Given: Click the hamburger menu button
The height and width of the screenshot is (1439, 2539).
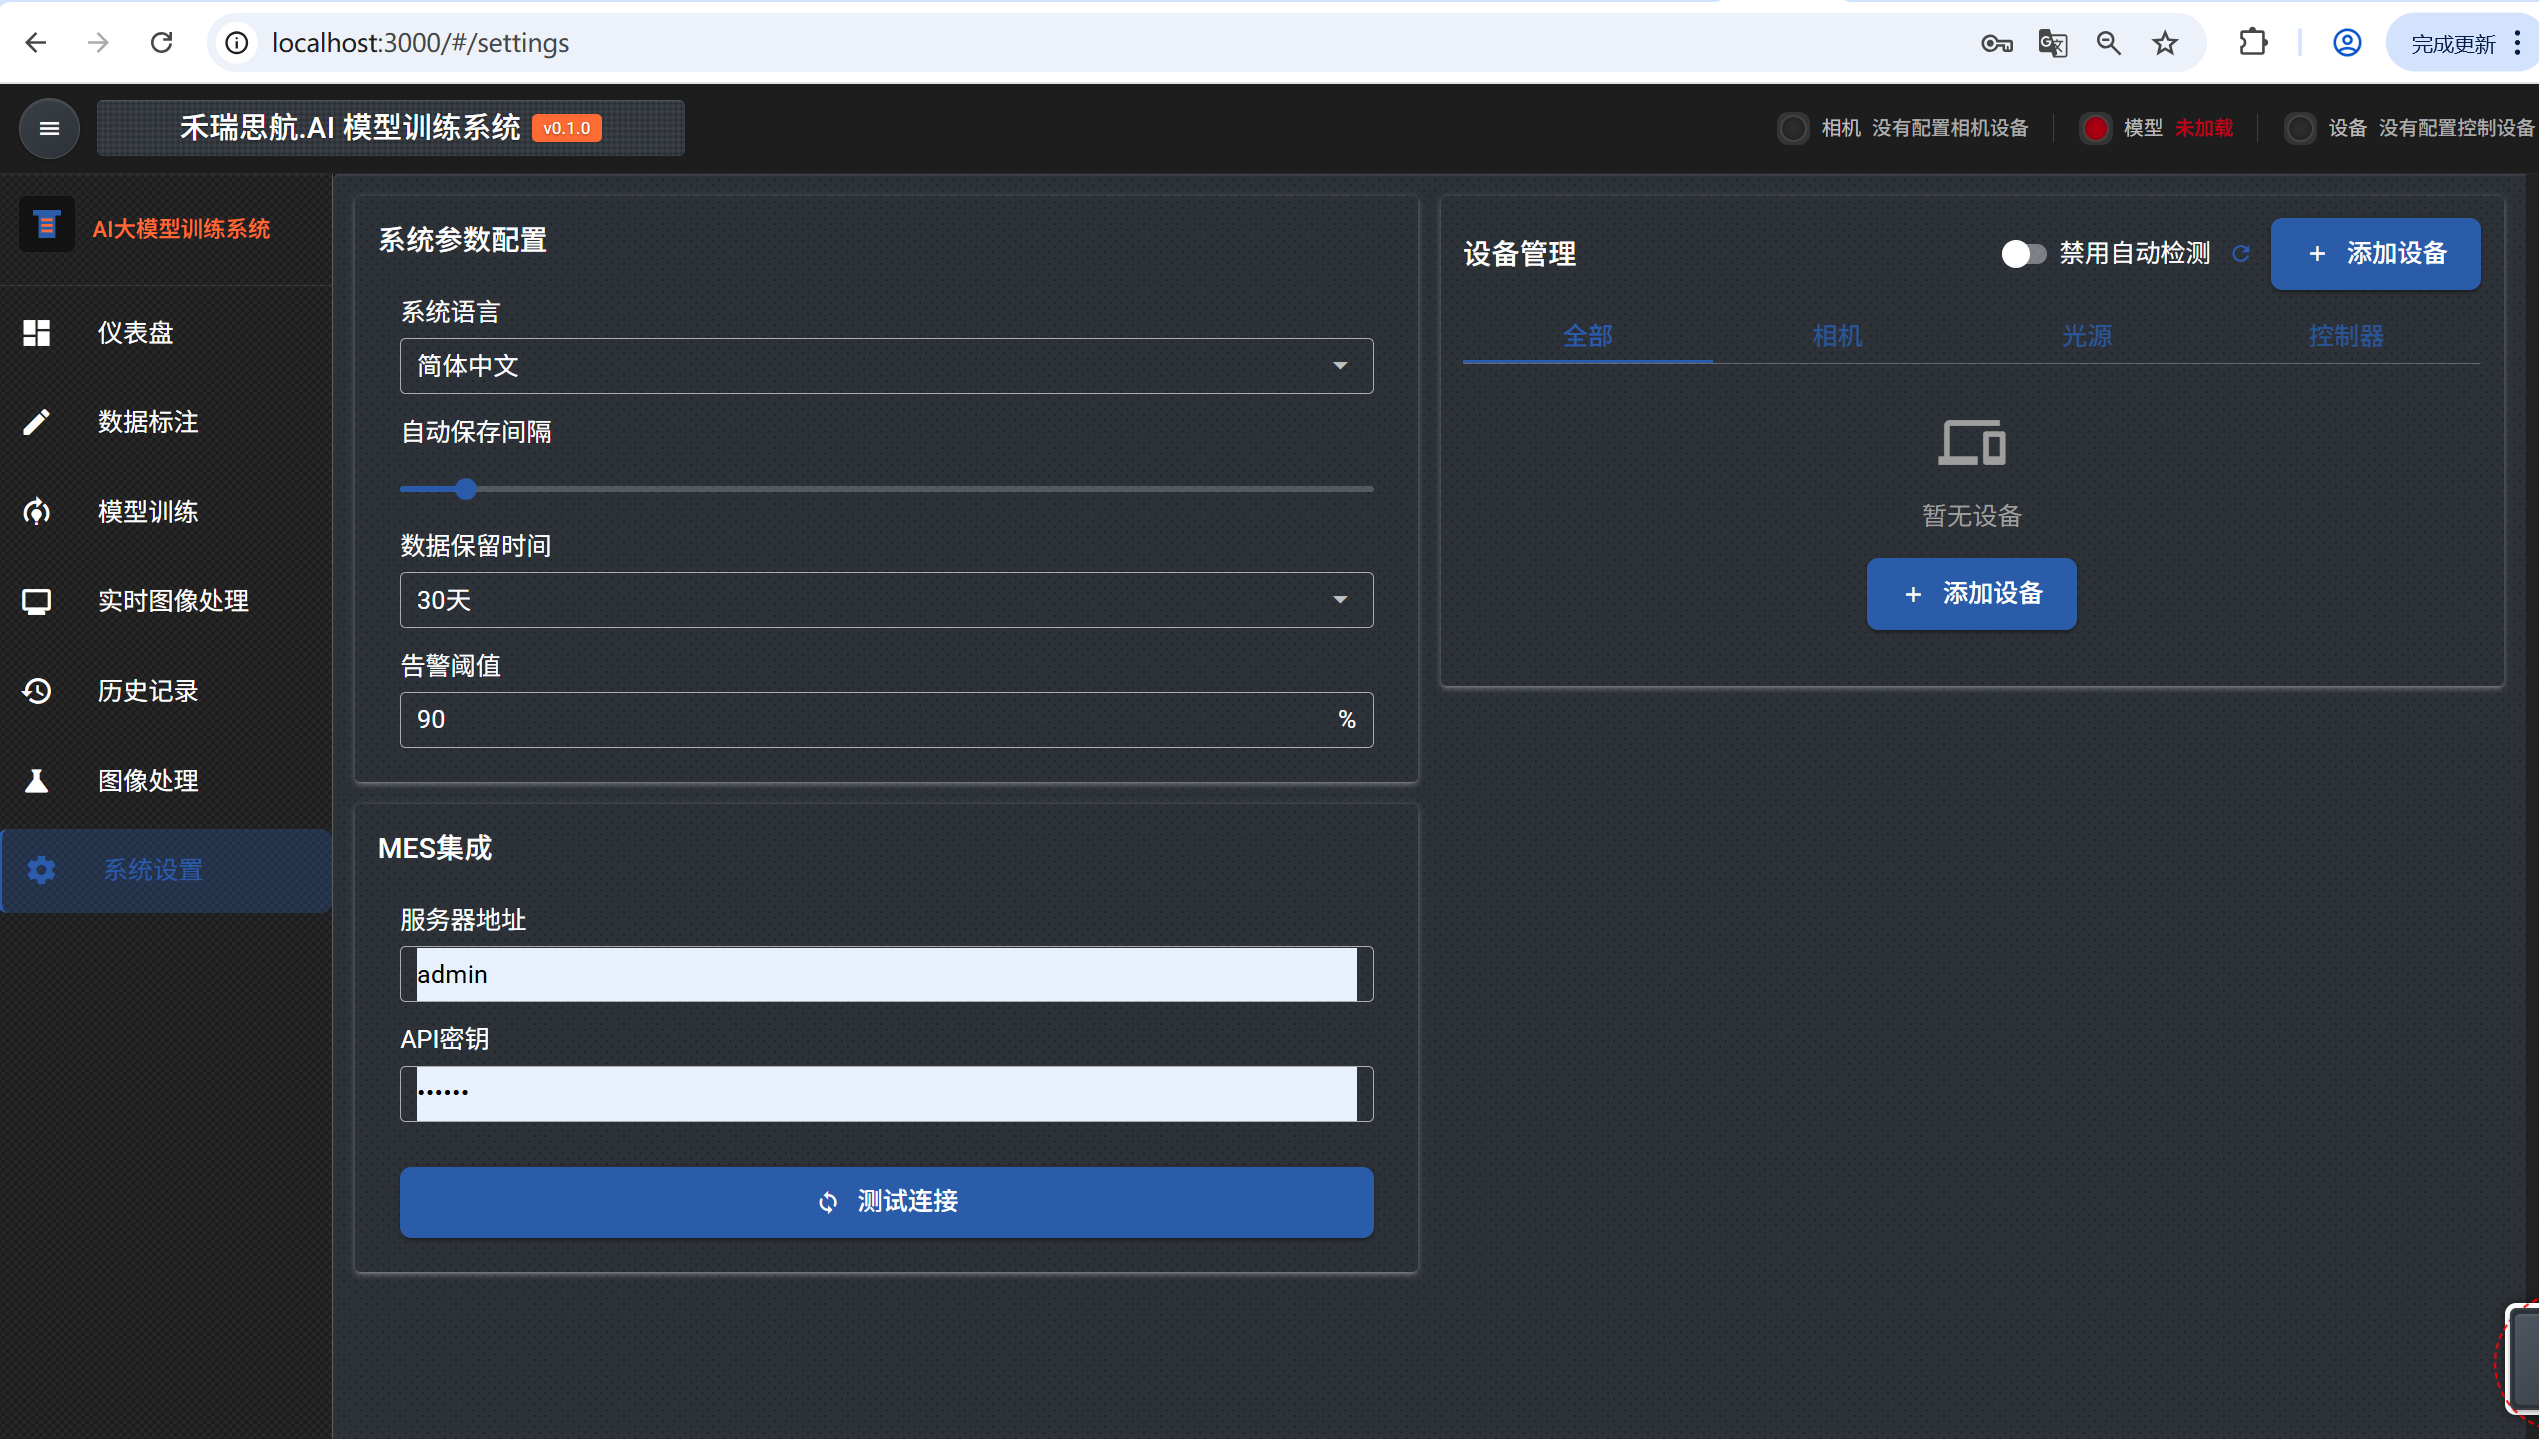Looking at the screenshot, I should pos(49,128).
